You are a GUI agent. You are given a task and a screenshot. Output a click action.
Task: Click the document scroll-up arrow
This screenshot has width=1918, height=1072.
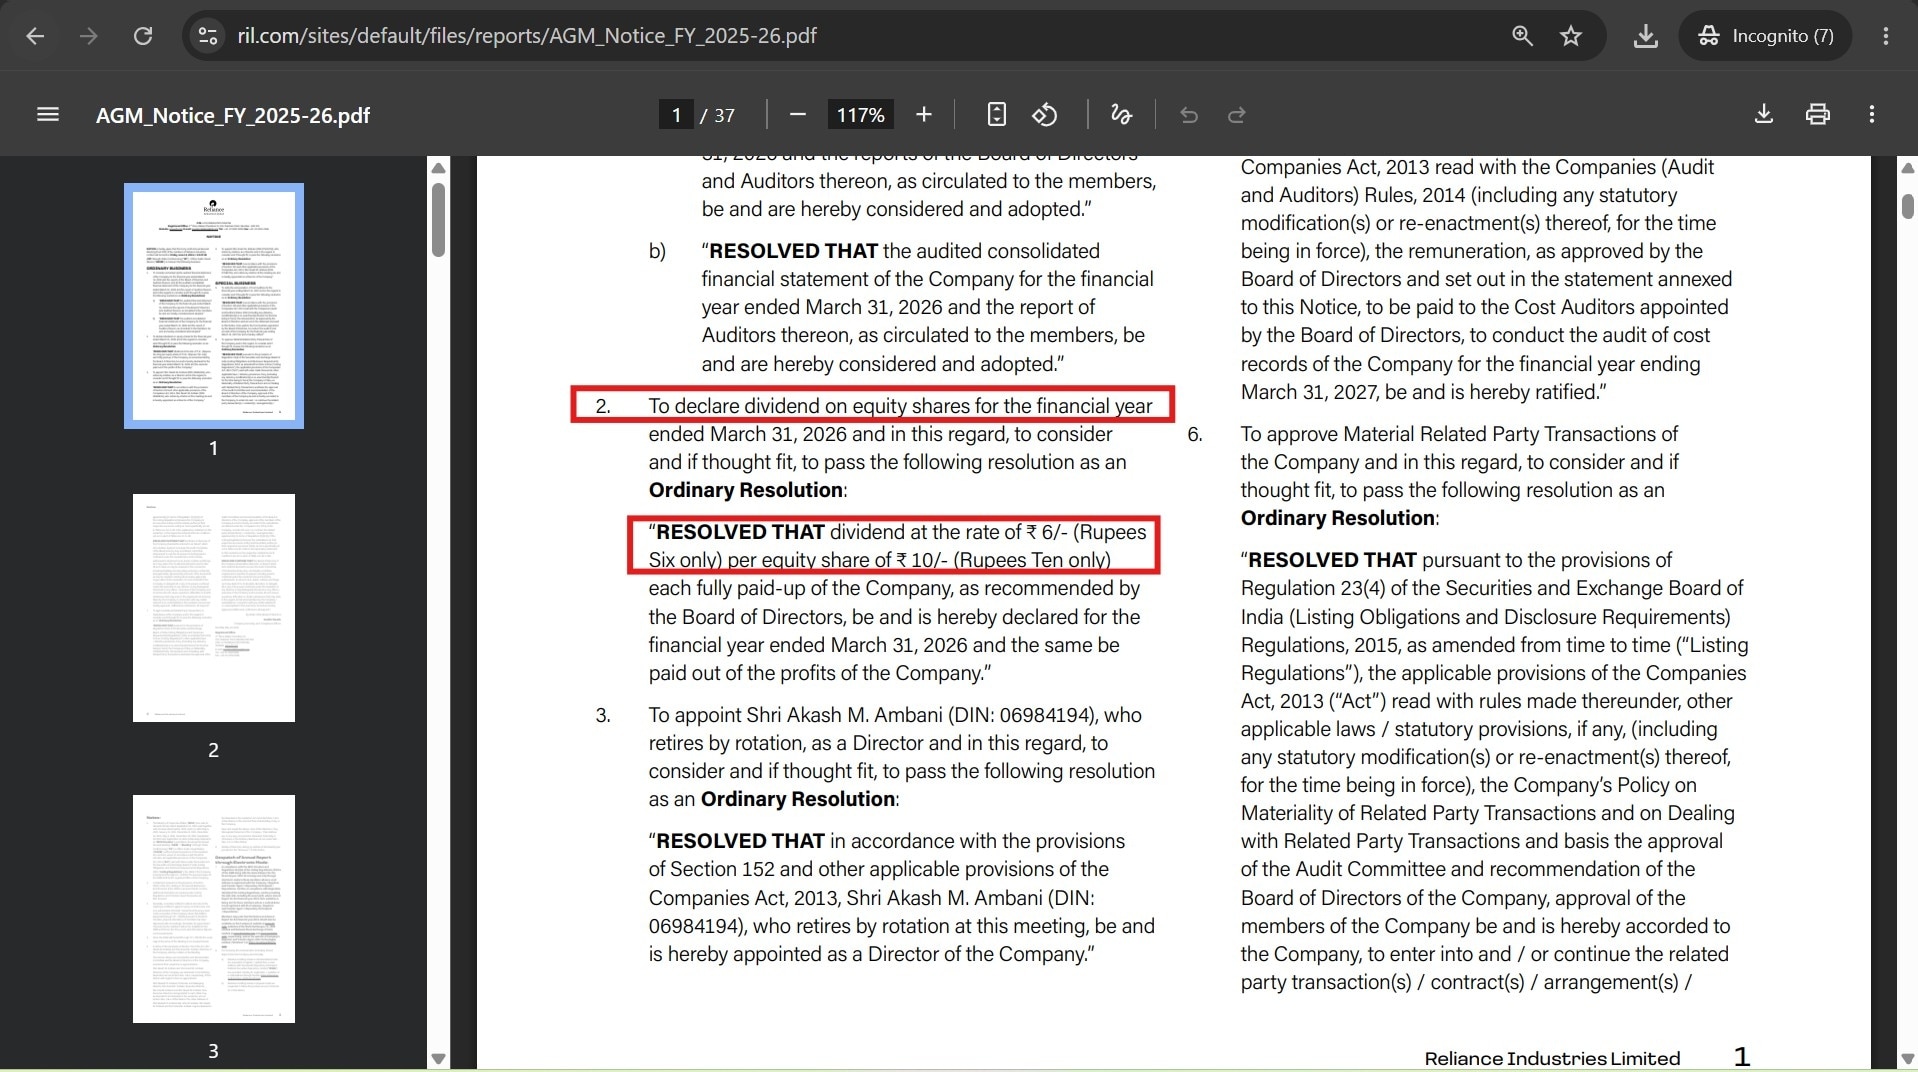(1908, 168)
